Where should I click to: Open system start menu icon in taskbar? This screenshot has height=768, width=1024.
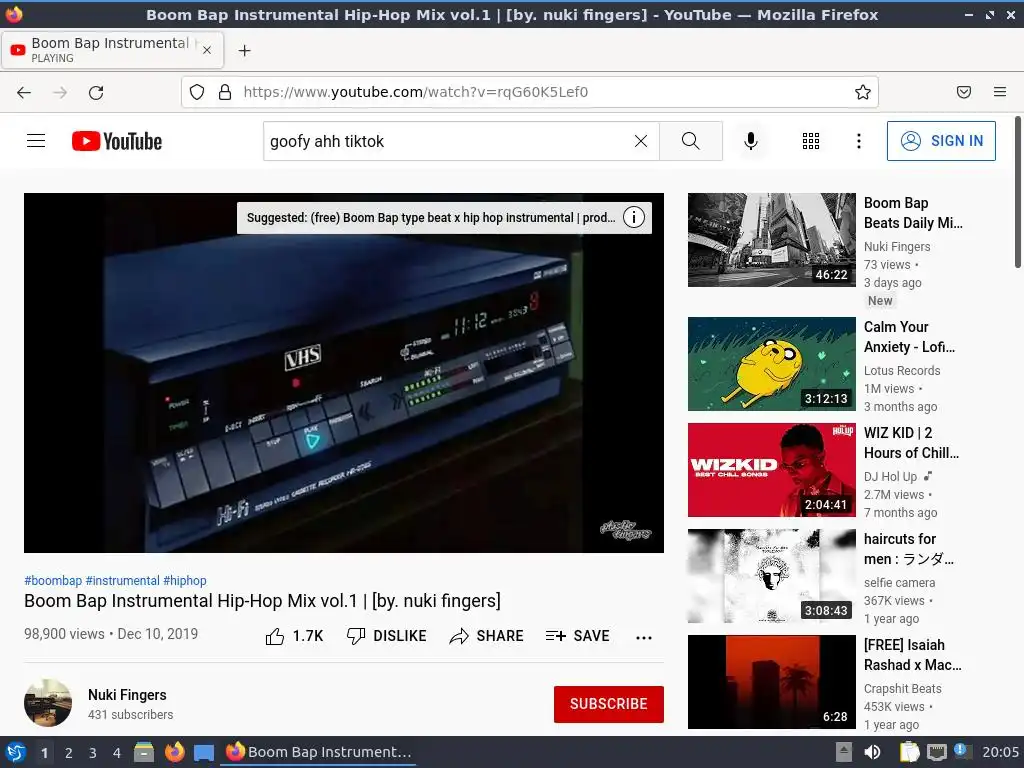[16, 752]
